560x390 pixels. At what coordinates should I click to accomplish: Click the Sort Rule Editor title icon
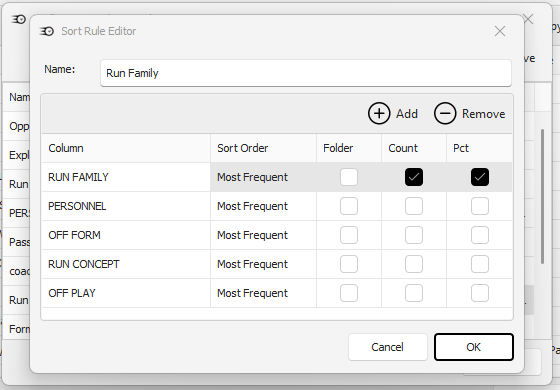47,31
